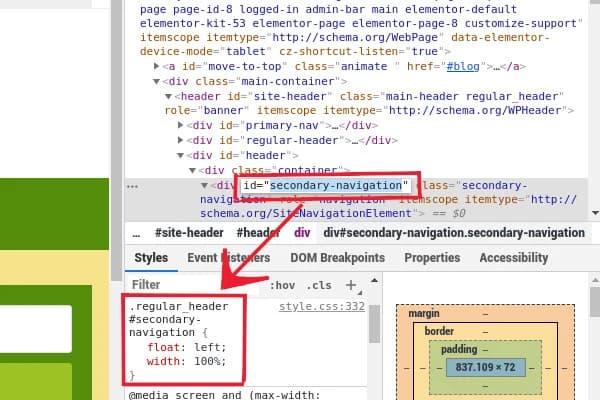Select div#secondary-navigation.secondary-navigation breadcrumb

pos(454,233)
